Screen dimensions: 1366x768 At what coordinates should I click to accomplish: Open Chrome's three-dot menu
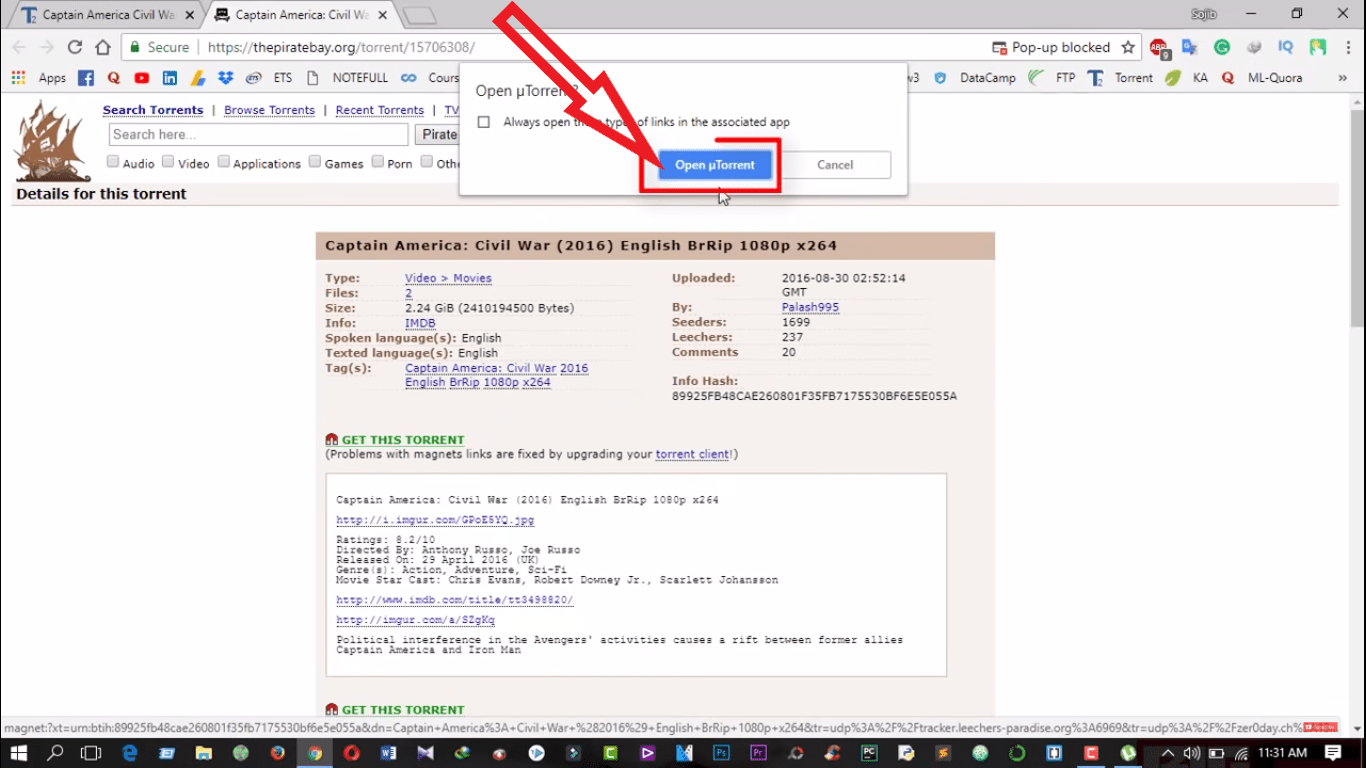(x=1347, y=47)
